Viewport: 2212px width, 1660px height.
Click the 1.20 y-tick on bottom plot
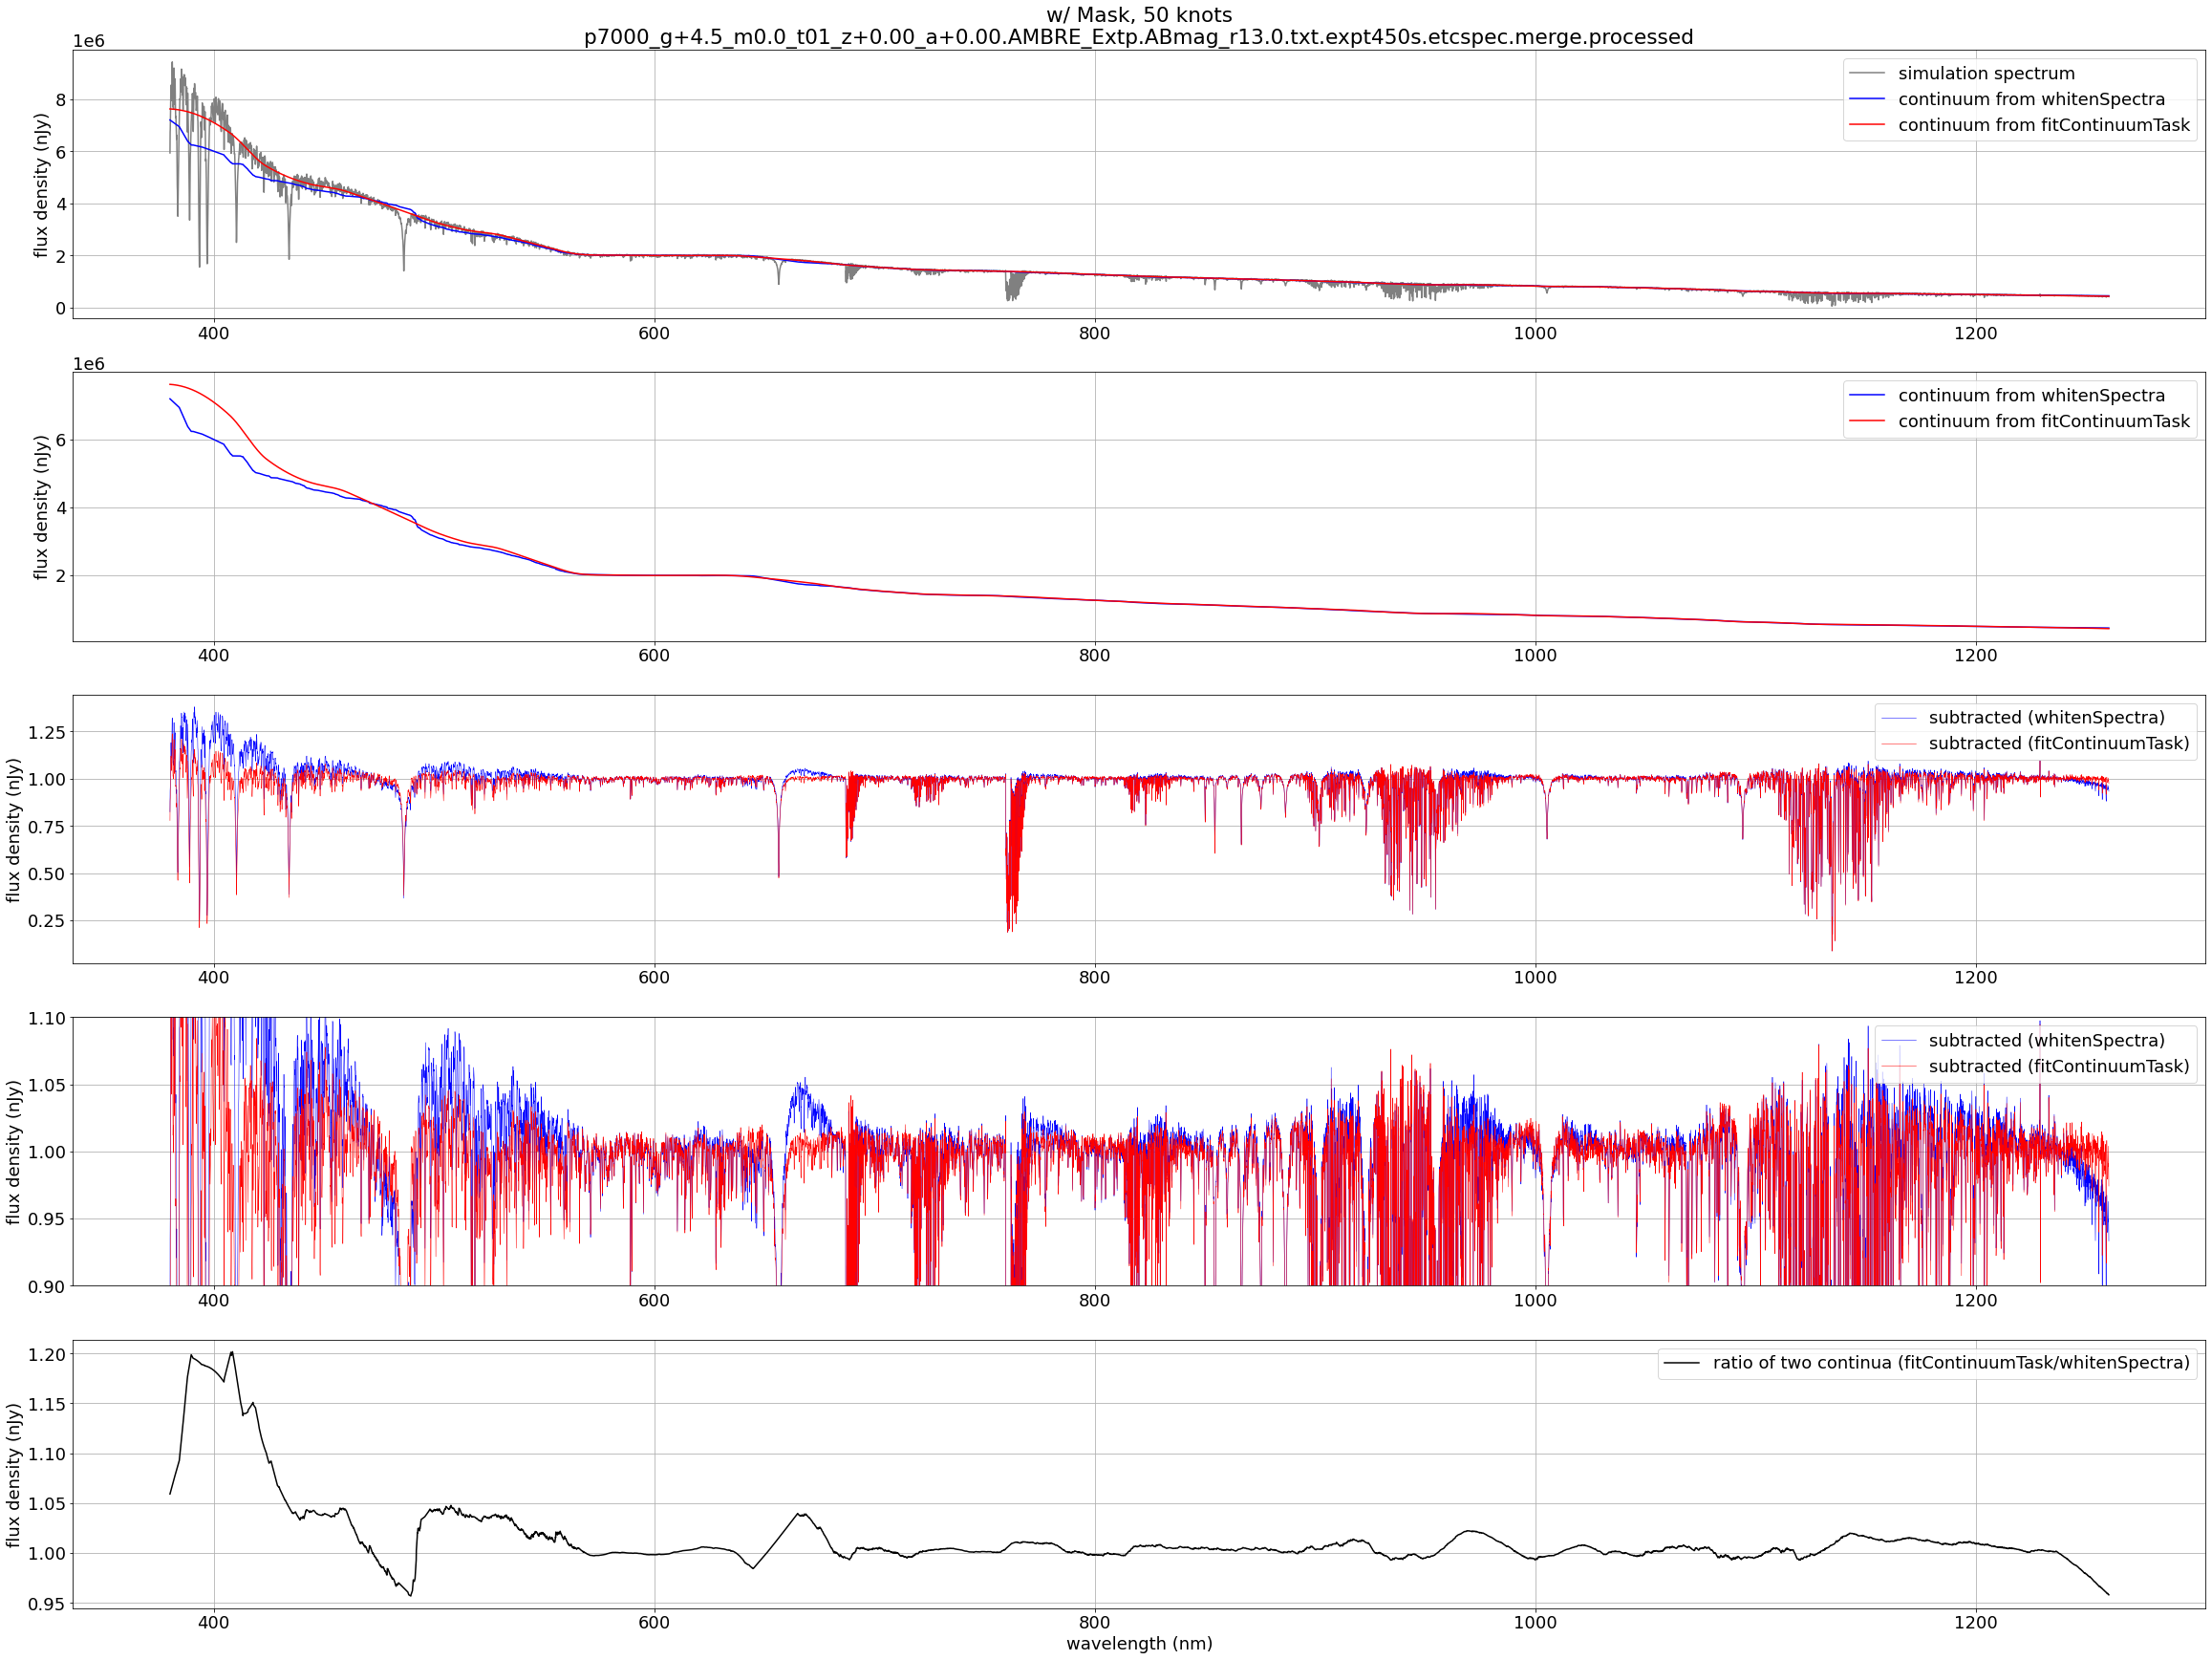[46, 1355]
